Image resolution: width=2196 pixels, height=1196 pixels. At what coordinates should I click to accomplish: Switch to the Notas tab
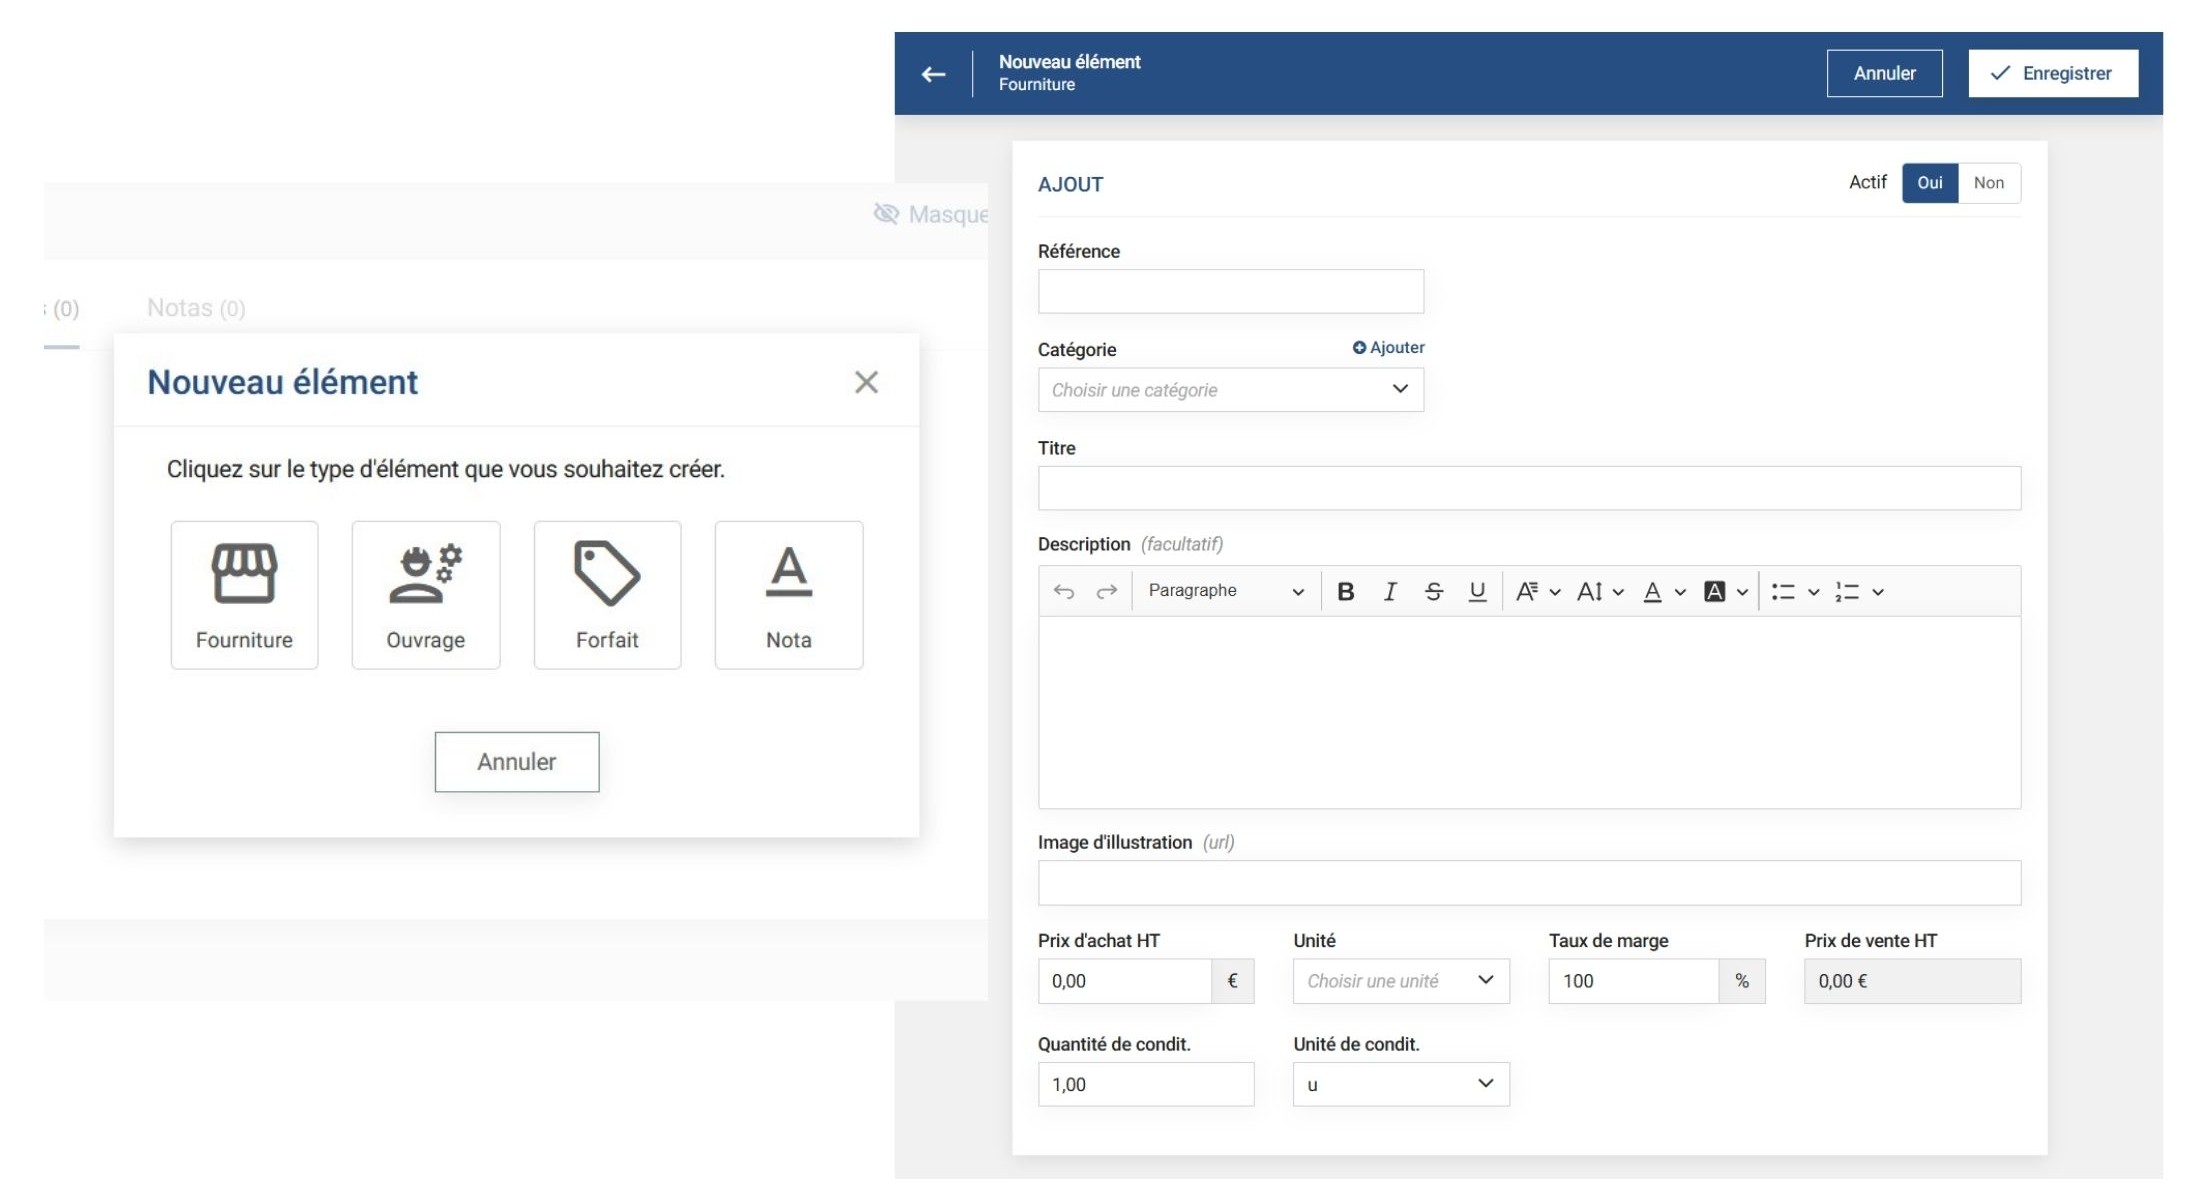point(196,308)
